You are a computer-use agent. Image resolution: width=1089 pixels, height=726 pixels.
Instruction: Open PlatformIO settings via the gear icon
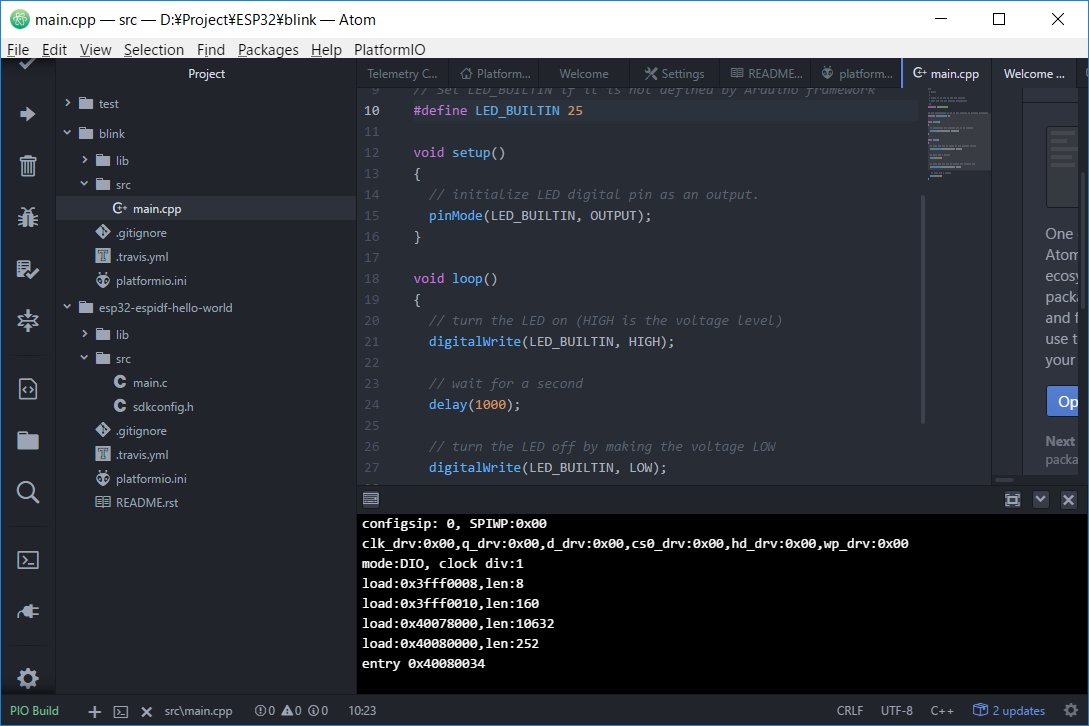point(28,677)
